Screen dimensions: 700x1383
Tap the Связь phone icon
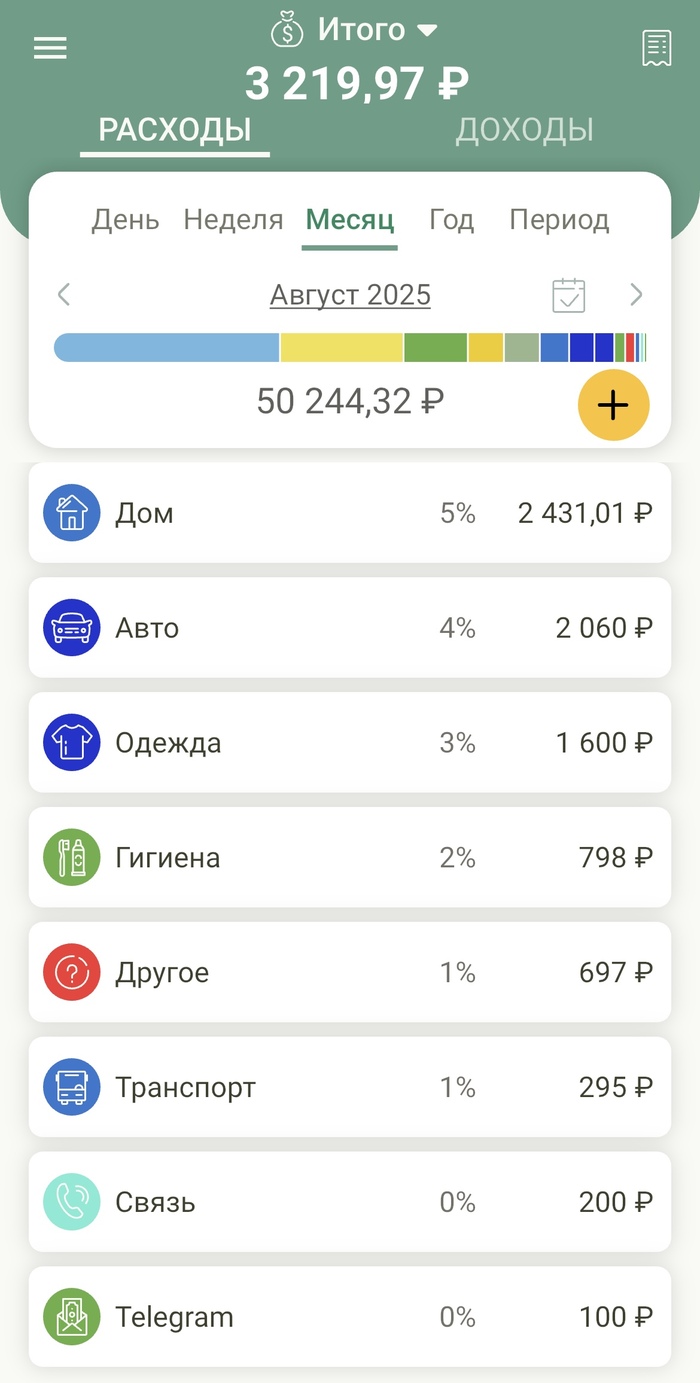click(x=72, y=1202)
